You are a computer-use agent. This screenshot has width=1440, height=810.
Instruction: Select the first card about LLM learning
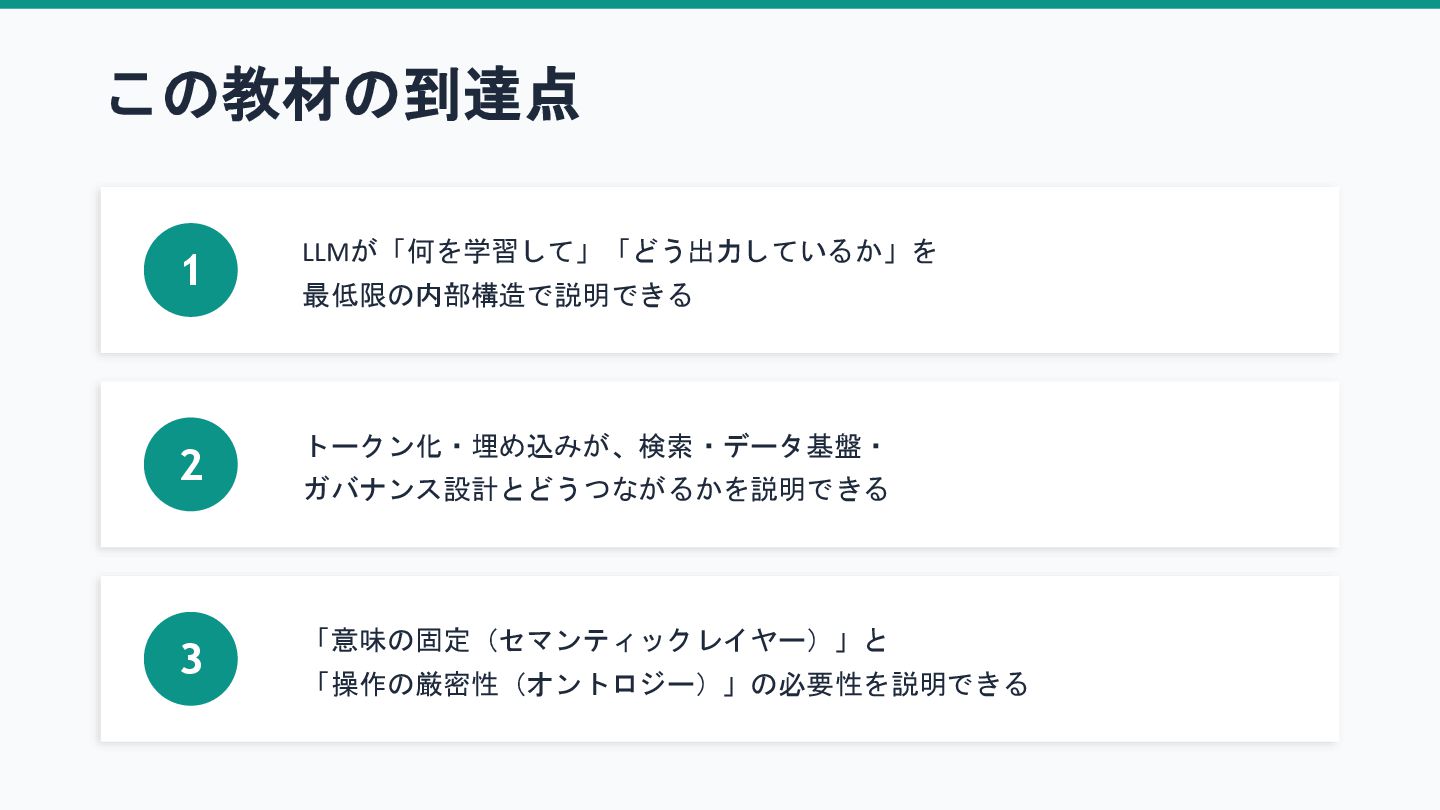click(x=720, y=270)
